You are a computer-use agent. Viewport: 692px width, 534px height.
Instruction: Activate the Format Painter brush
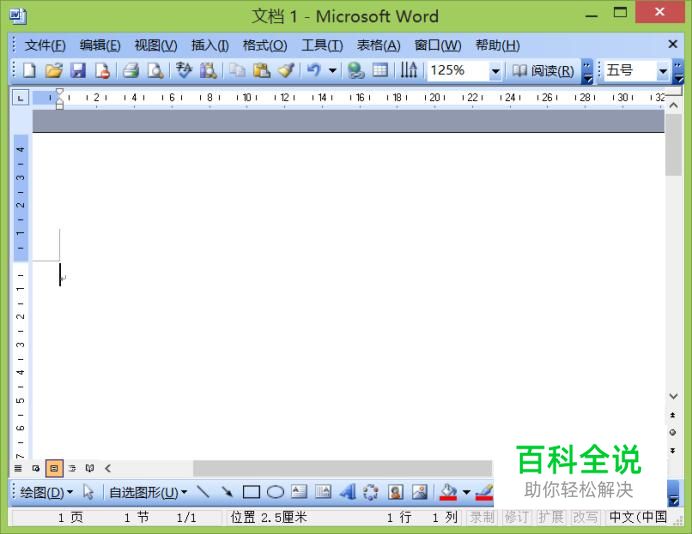286,71
